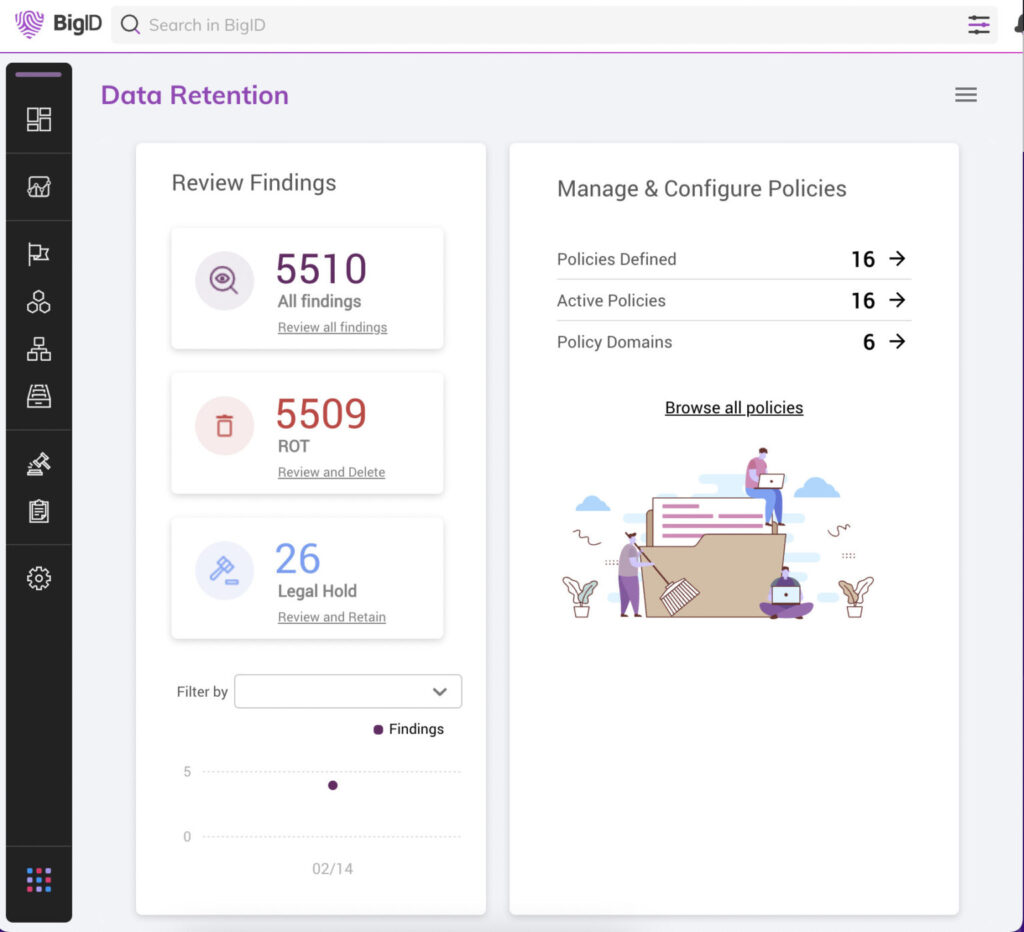1024x932 pixels.
Task: Open the Data Retention hamburger menu
Action: (x=965, y=95)
